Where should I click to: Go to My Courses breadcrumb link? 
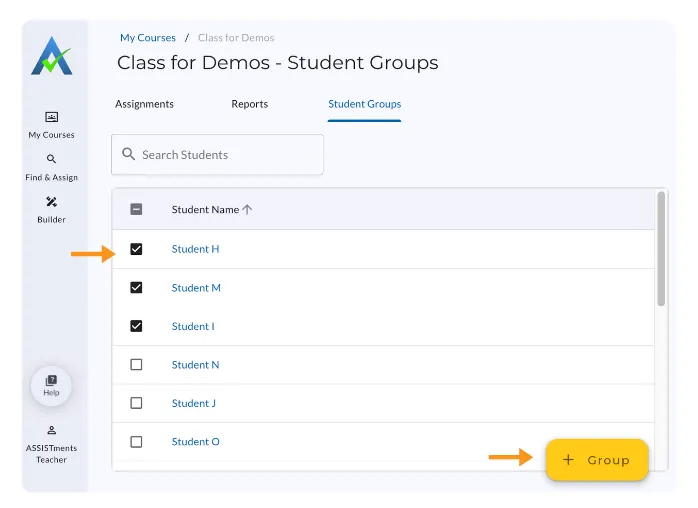tap(148, 38)
